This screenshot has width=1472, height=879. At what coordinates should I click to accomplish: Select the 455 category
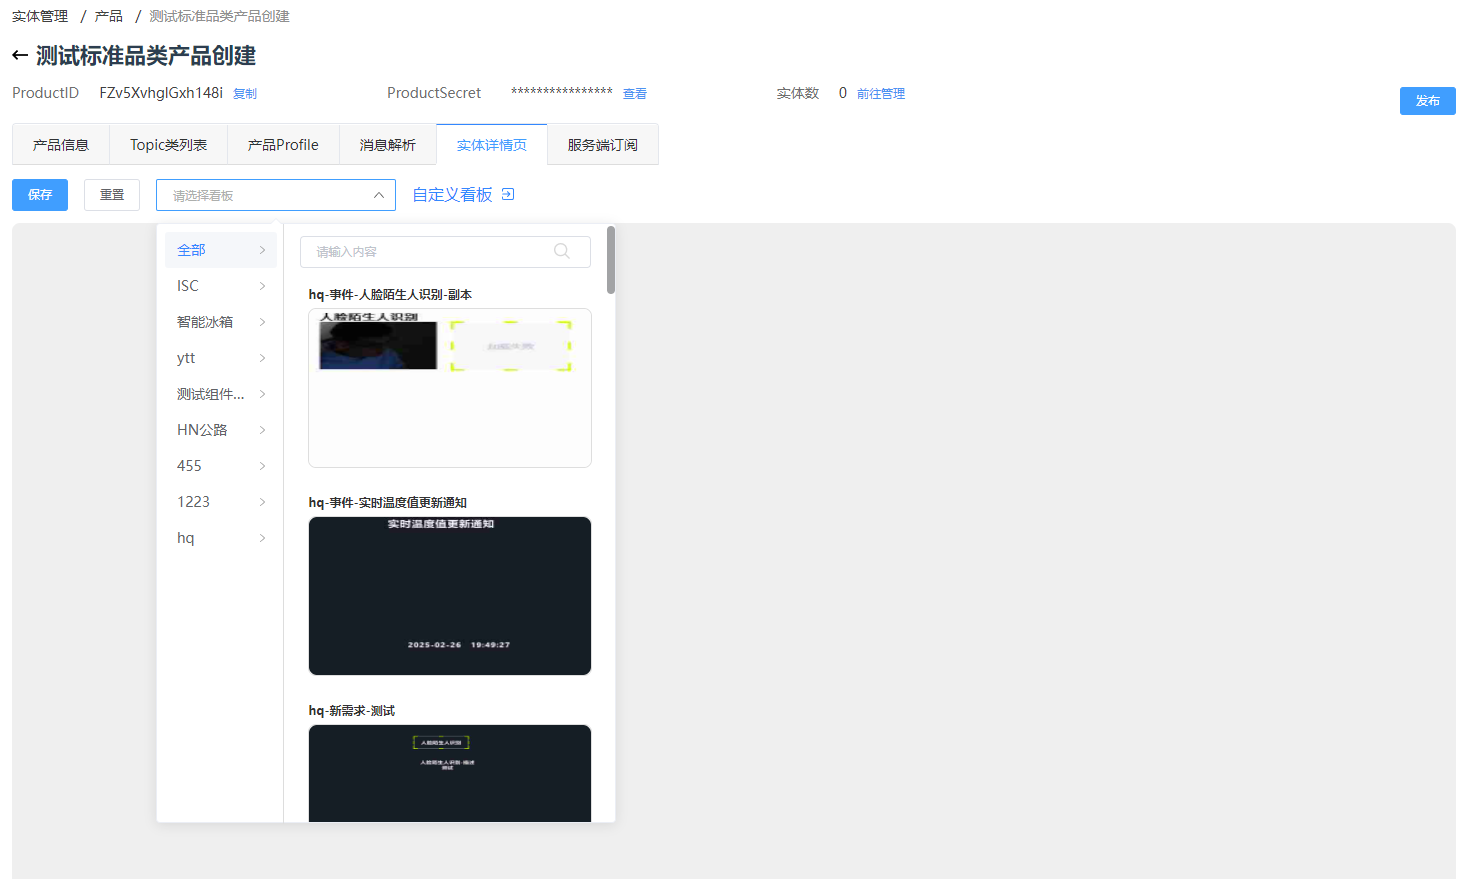pyautogui.click(x=221, y=466)
